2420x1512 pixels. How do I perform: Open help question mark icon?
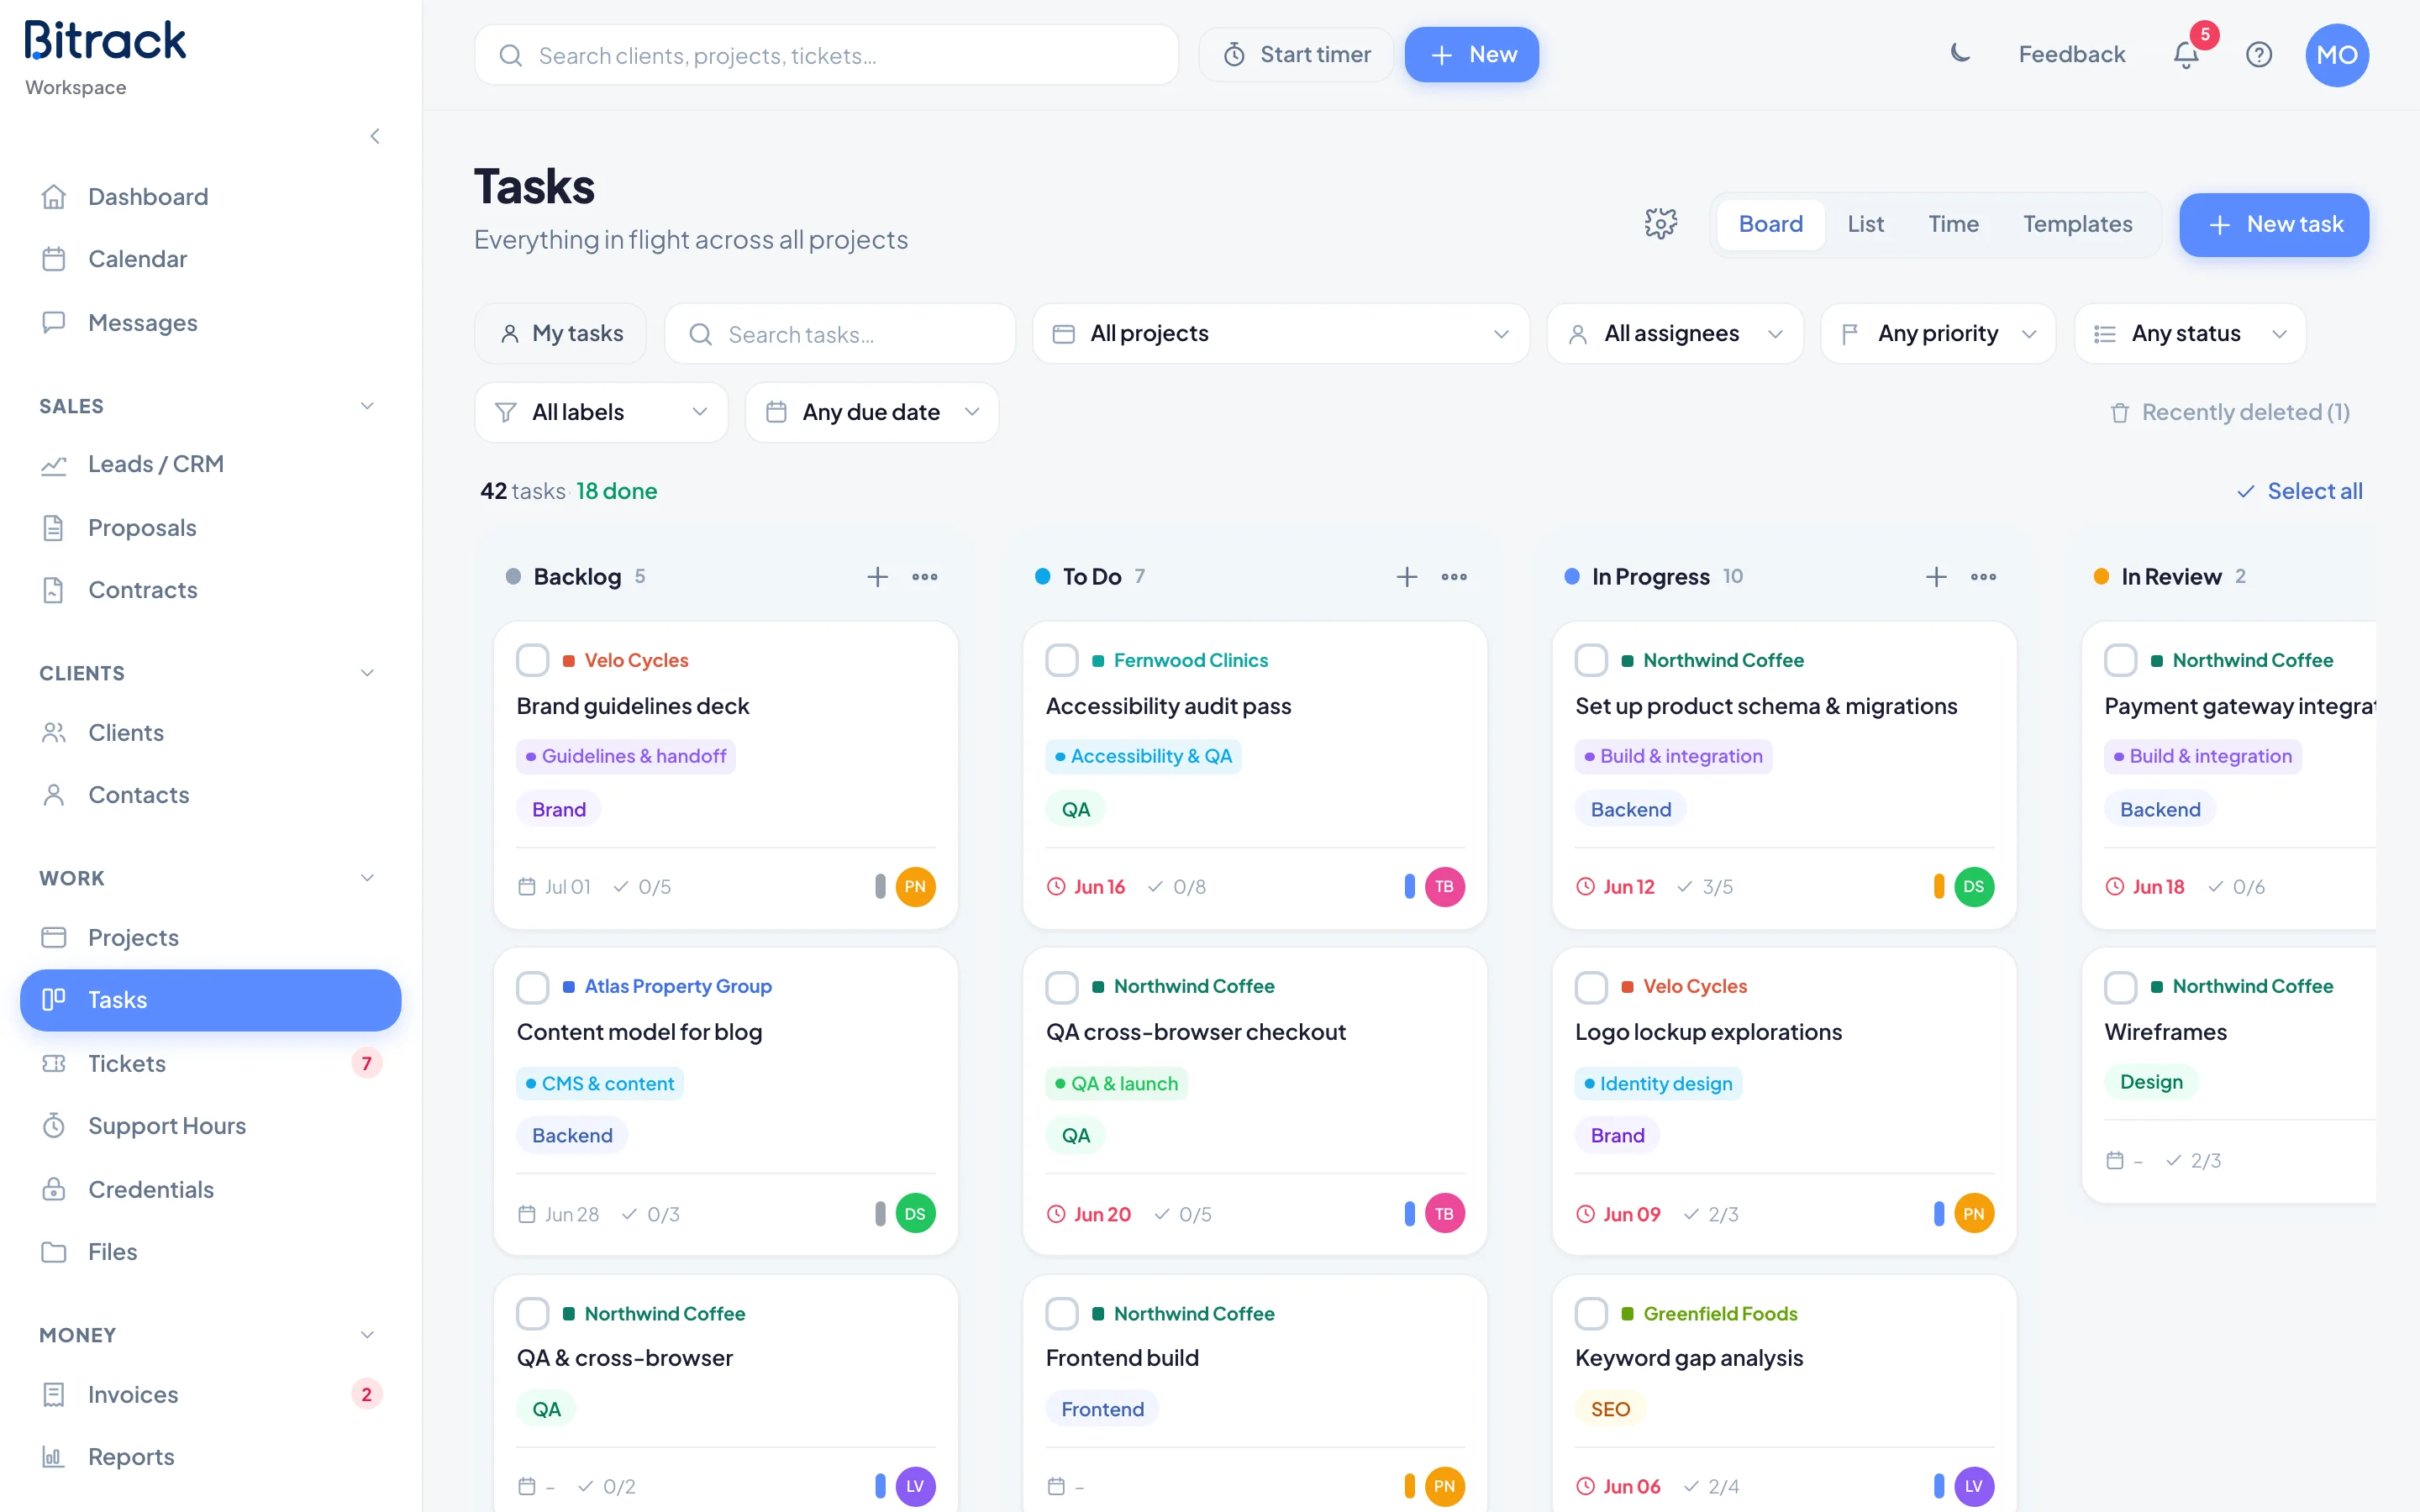2259,55
